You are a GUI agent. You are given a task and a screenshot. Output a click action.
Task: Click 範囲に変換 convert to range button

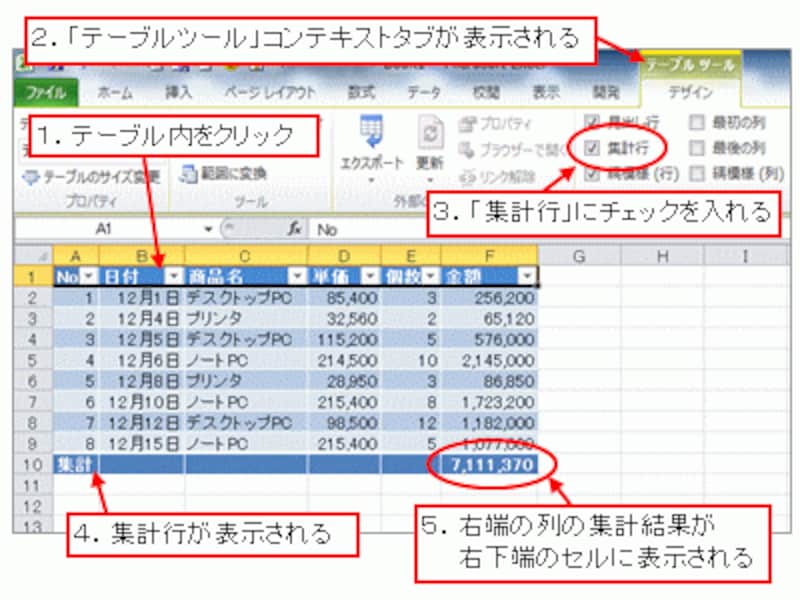click(x=222, y=174)
